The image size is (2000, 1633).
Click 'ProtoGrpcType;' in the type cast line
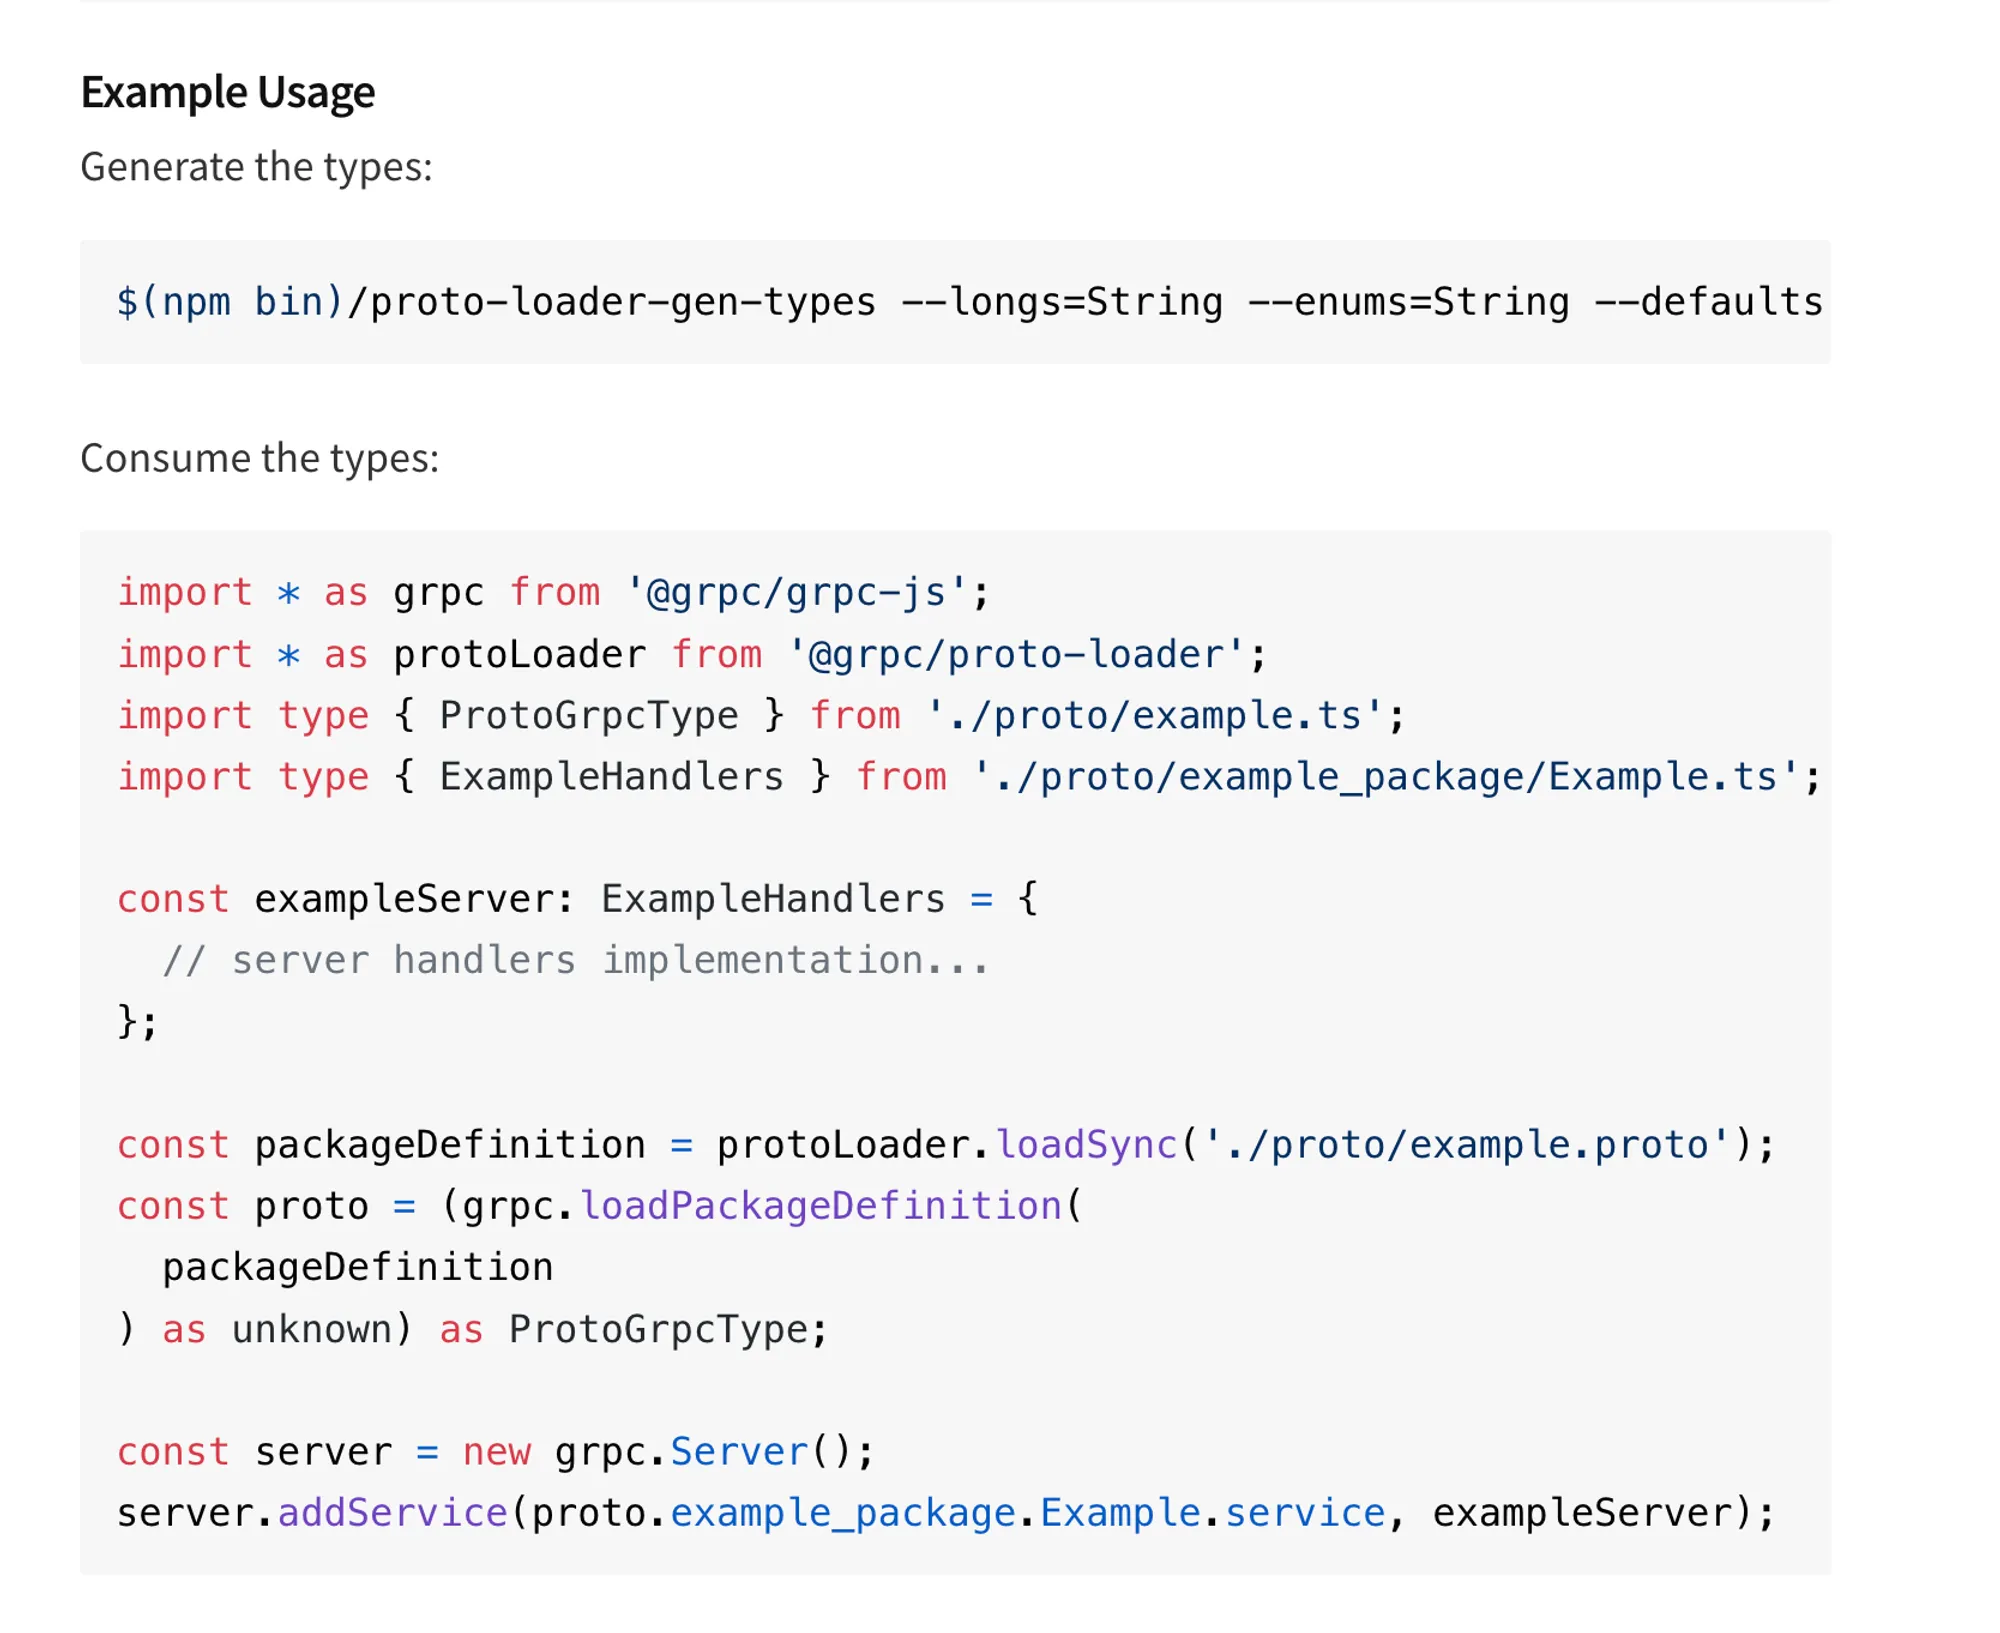click(x=668, y=1329)
